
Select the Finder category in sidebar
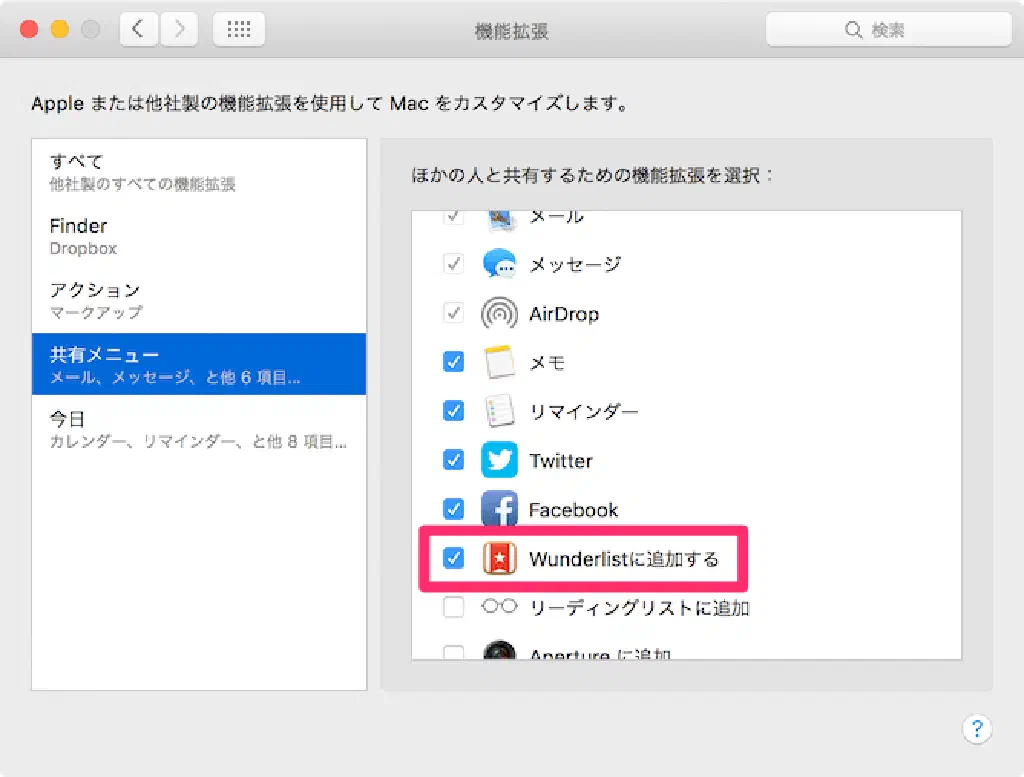point(198,236)
